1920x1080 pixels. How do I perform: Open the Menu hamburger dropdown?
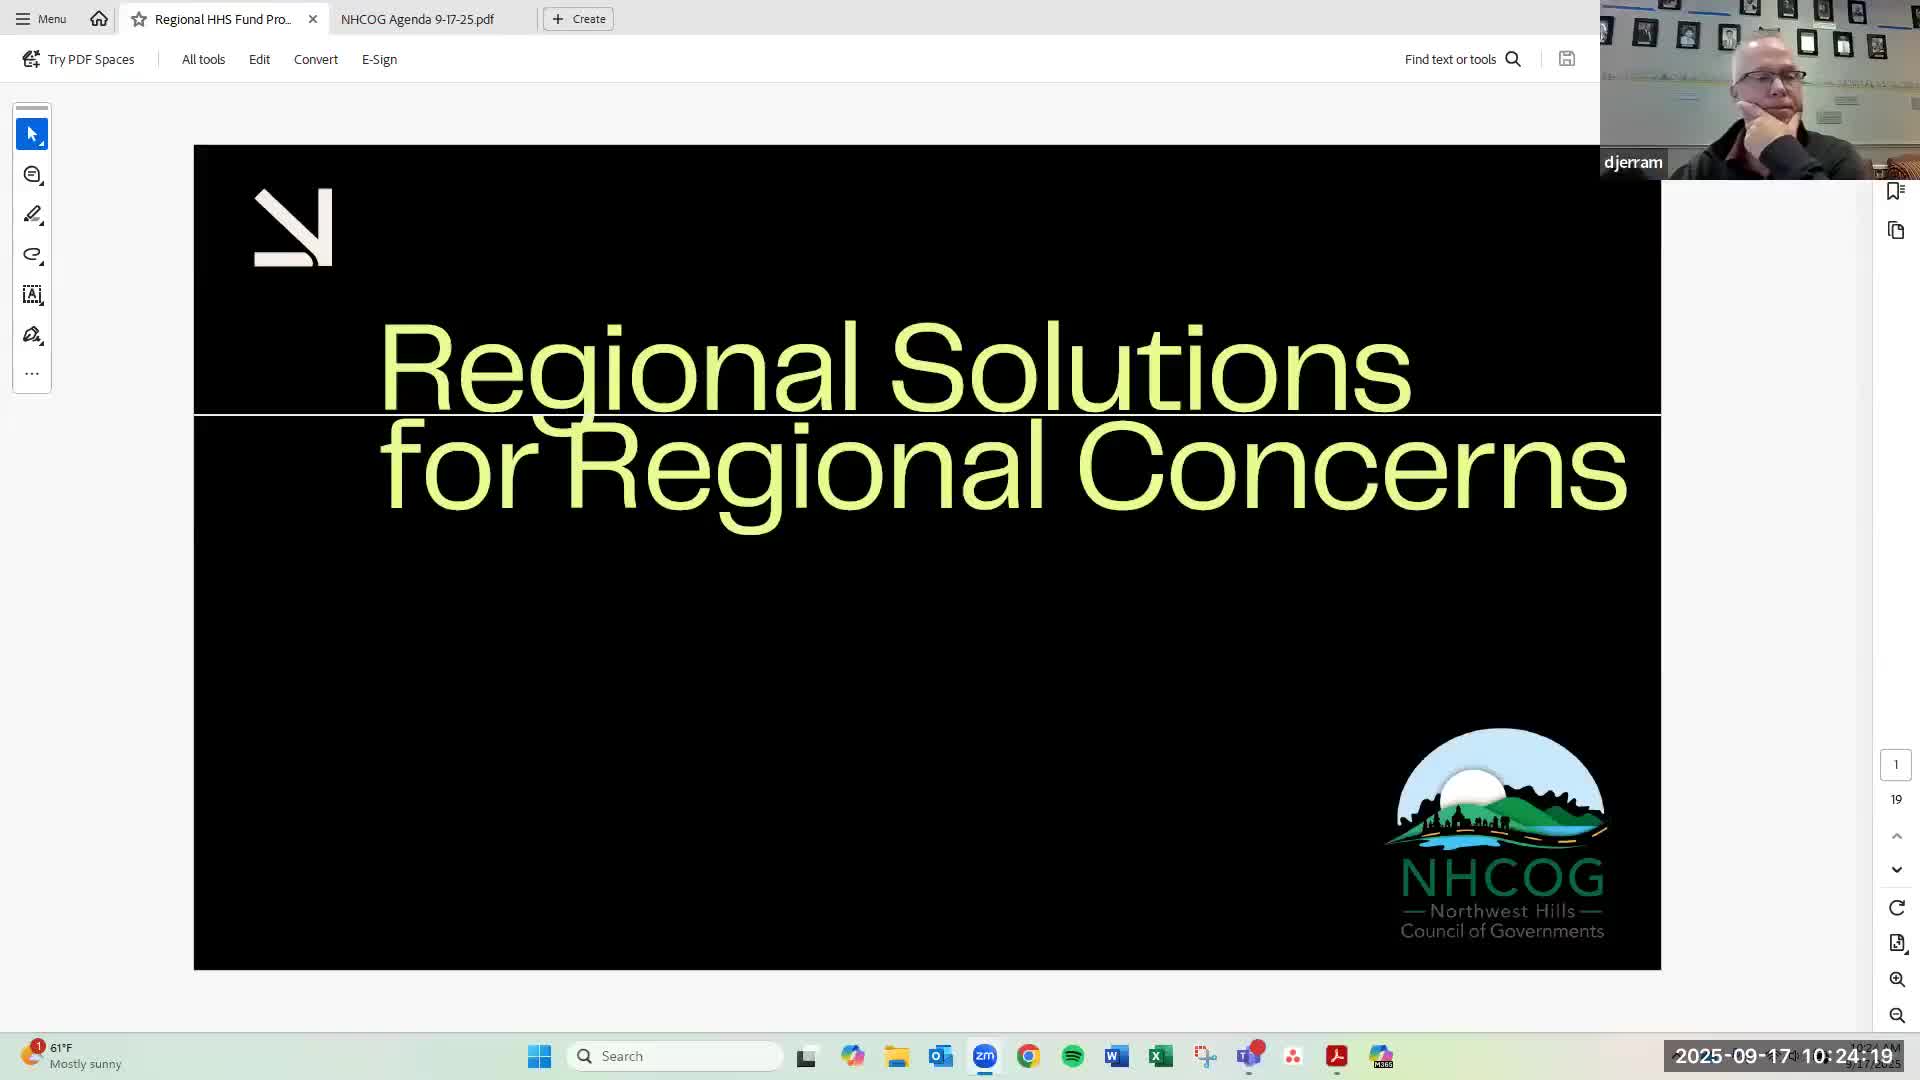point(41,19)
